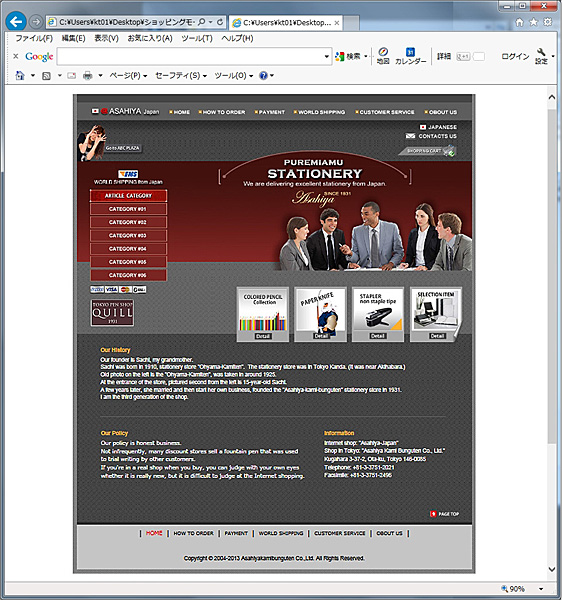Click CUSTOMER SERVICE in top navigation
Image resolution: width=562 pixels, height=600 pixels.
(x=385, y=112)
